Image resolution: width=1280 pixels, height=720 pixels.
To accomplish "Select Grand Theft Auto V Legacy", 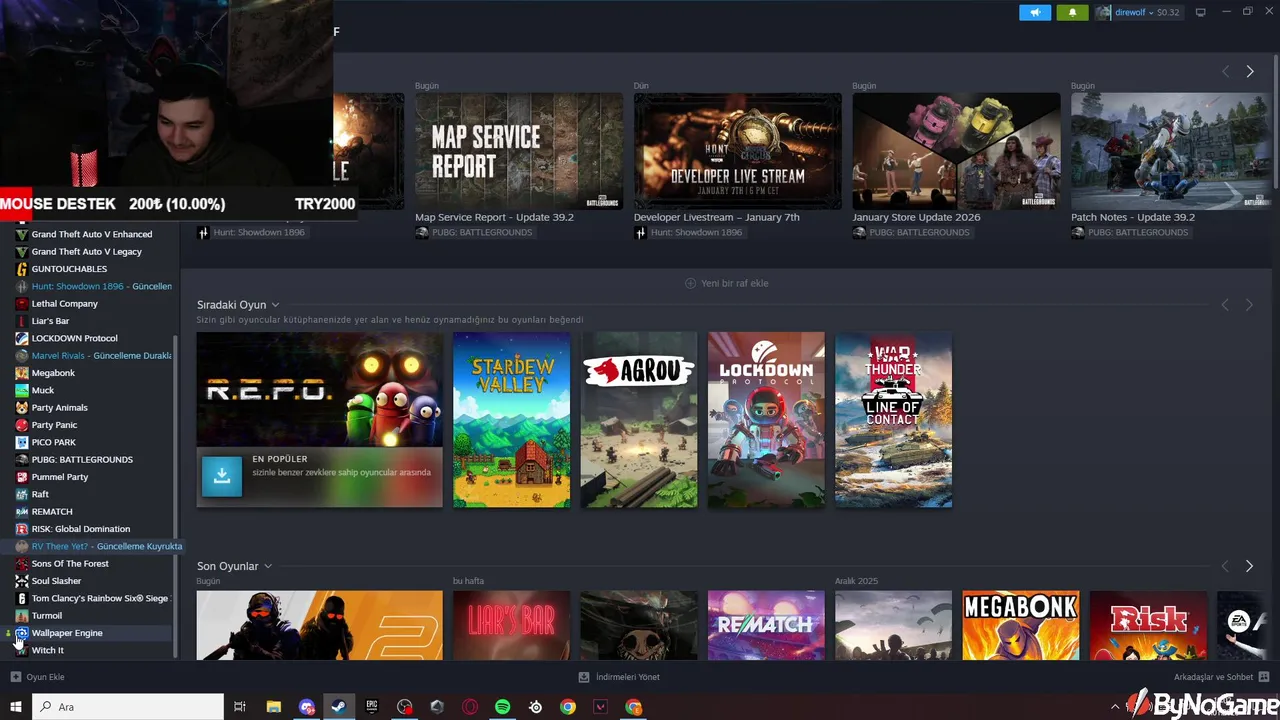I will [x=87, y=252].
